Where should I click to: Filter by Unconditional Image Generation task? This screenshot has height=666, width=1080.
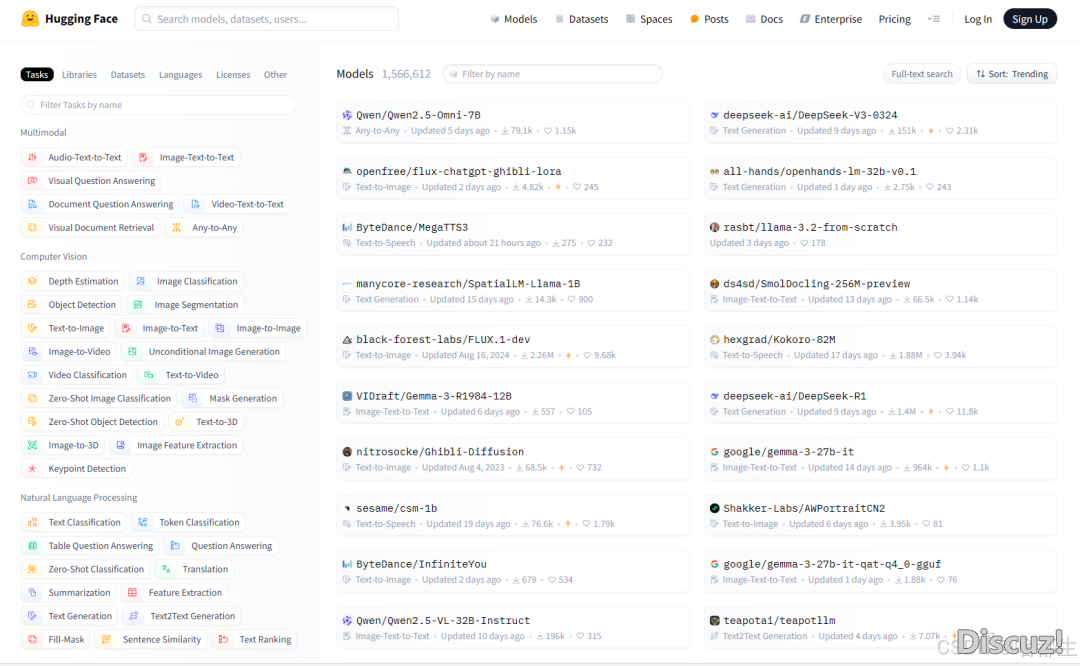coord(203,351)
